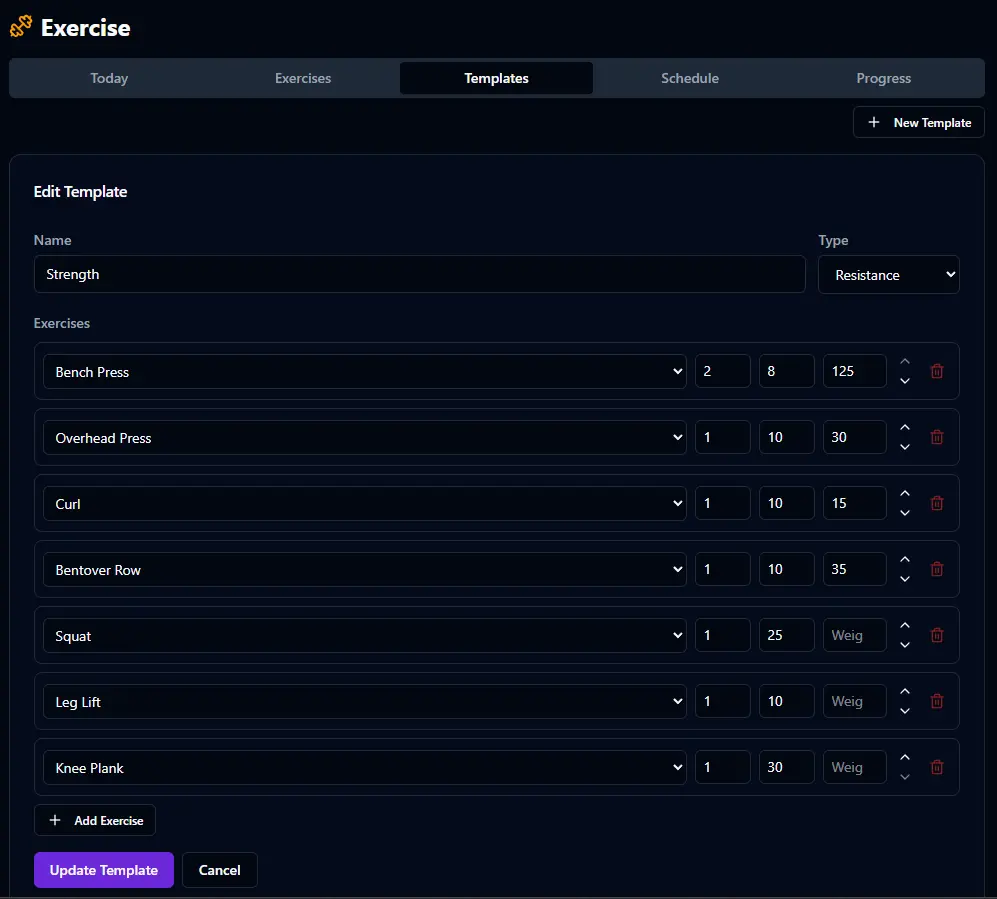Select the weight field showing 125
997x899 pixels.
coord(854,370)
